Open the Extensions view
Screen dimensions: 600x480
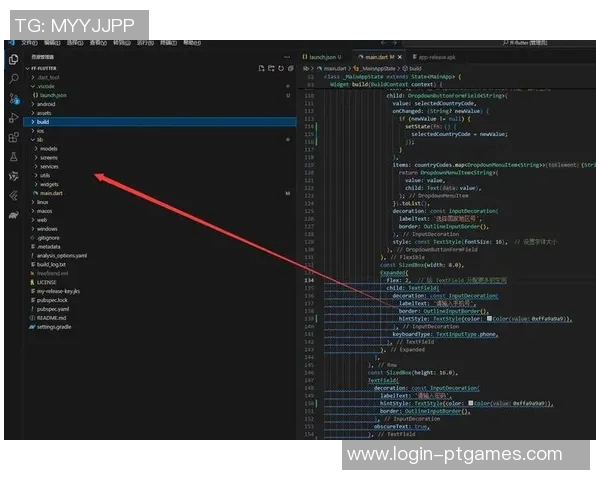pyautogui.click(x=13, y=137)
